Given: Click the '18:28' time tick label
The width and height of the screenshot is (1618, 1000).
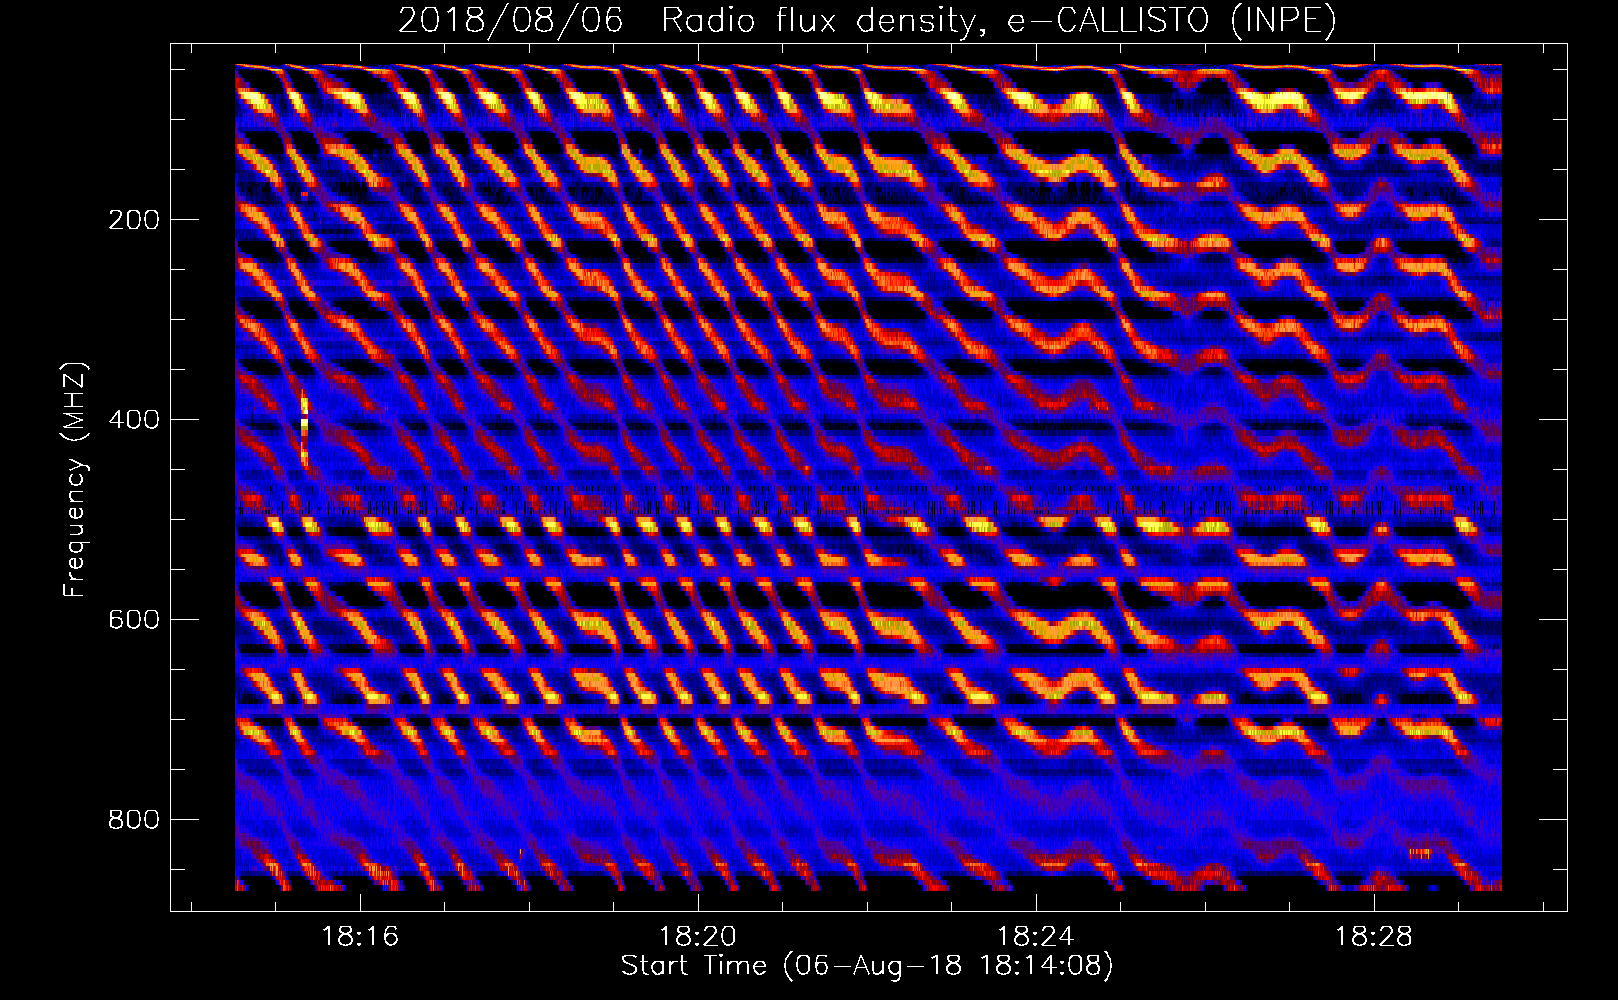Looking at the screenshot, I should 1374,936.
